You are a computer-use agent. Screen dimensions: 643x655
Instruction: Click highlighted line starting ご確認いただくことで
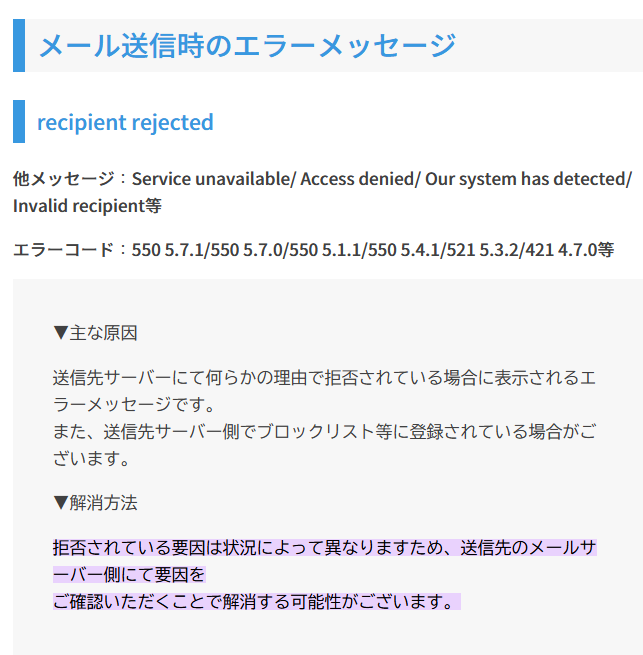255,602
